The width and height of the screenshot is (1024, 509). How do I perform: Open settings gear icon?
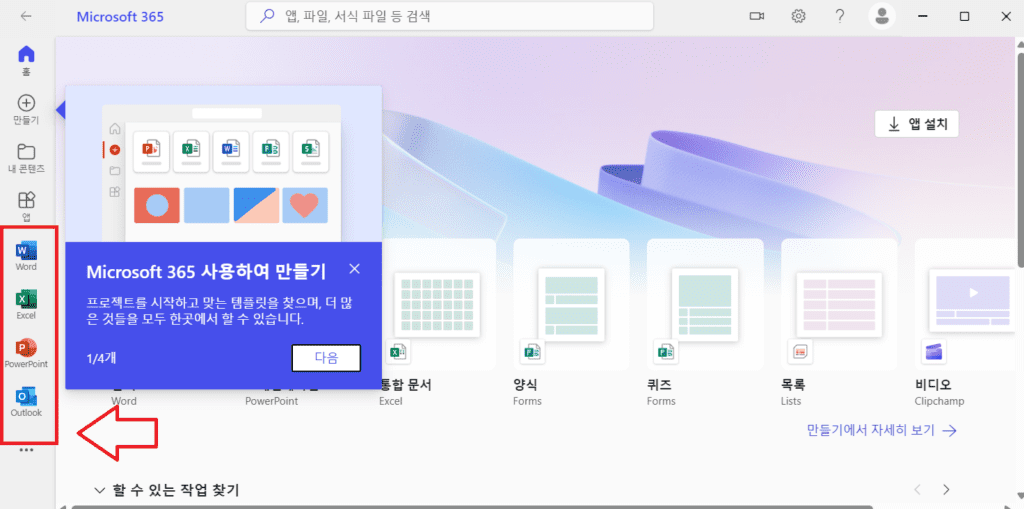point(798,16)
